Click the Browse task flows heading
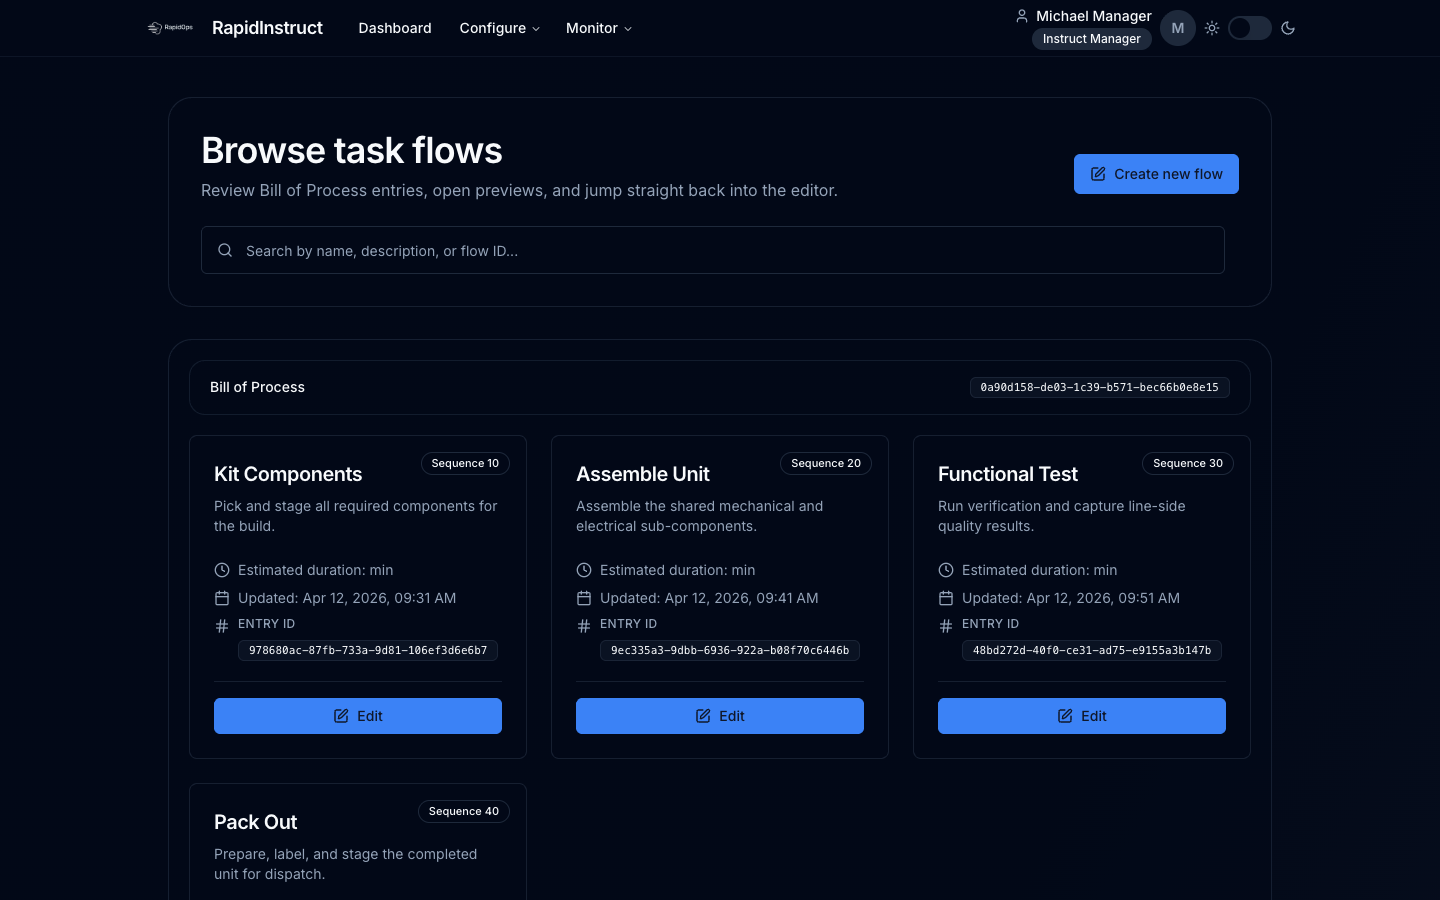The height and width of the screenshot is (900, 1440). pos(352,150)
